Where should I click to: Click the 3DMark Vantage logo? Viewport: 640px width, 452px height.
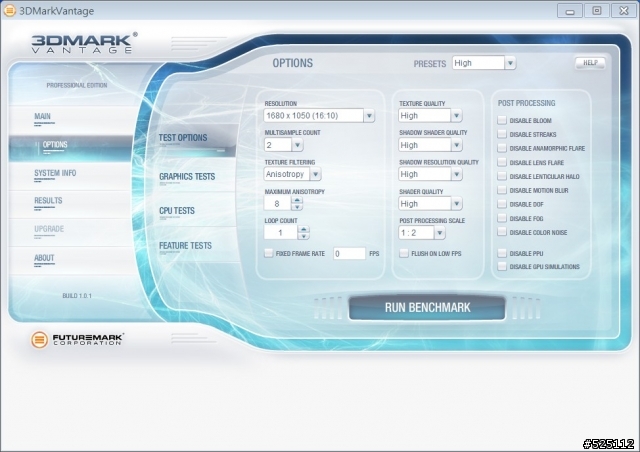point(84,43)
